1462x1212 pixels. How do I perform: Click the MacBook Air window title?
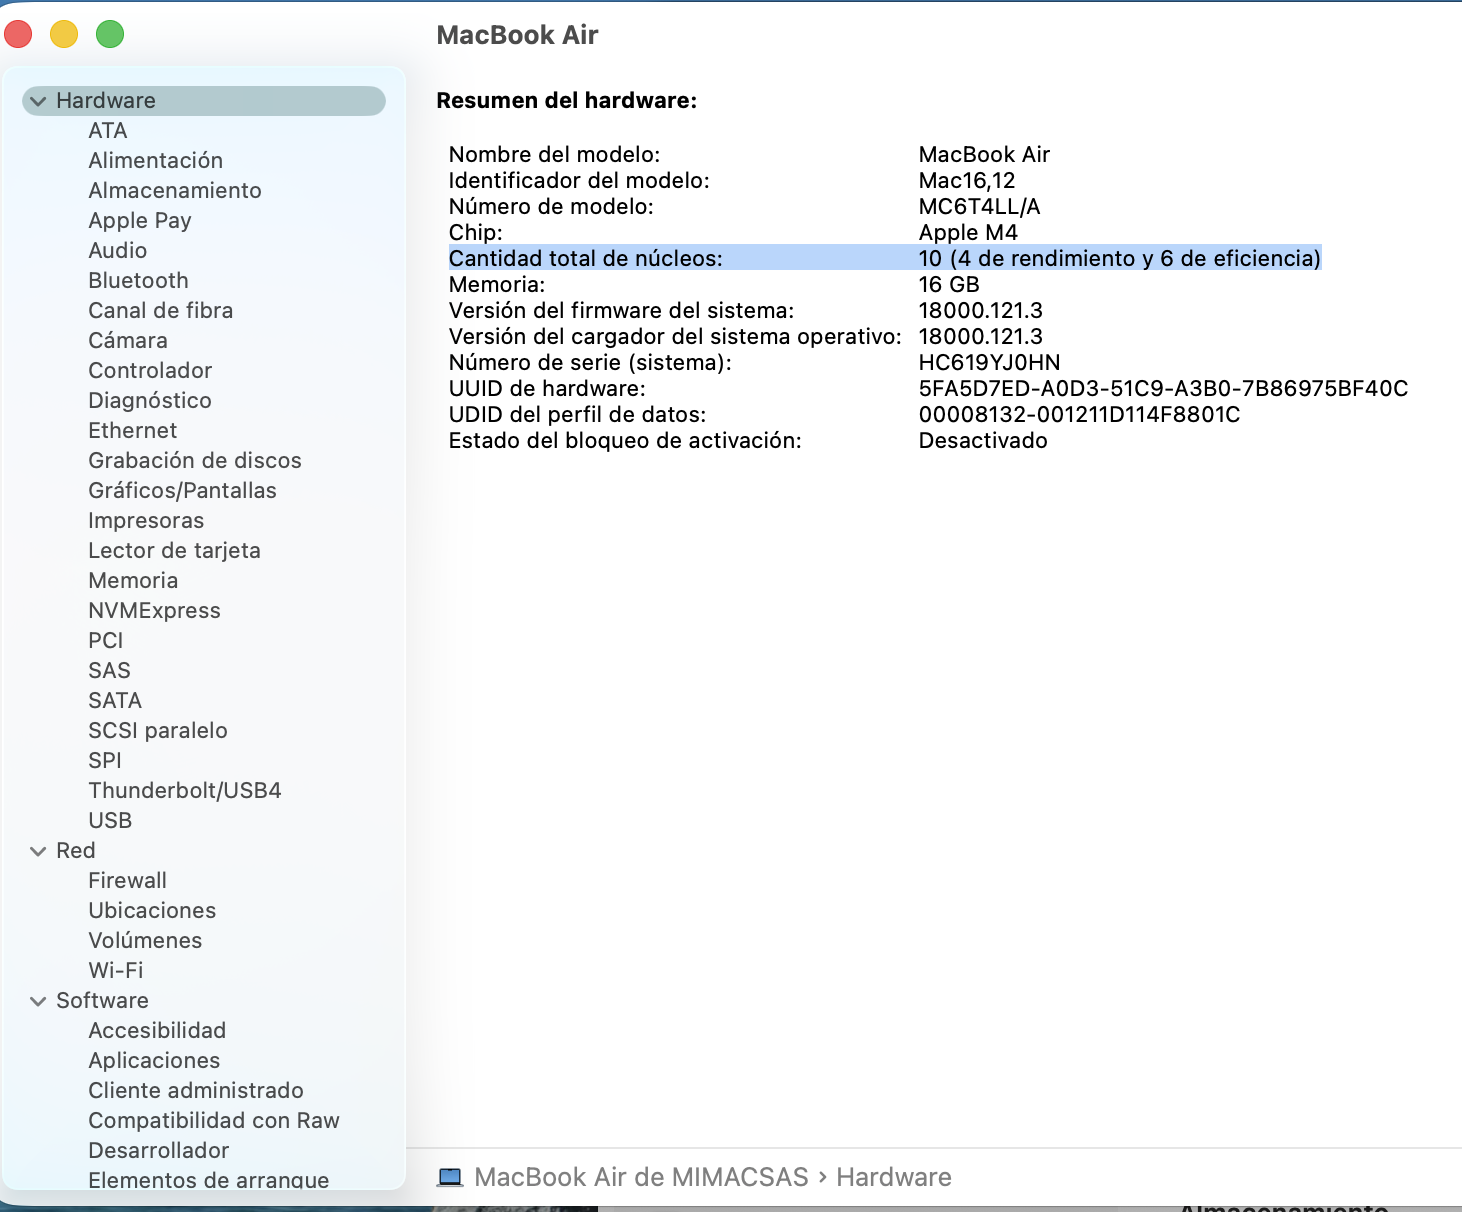[517, 35]
